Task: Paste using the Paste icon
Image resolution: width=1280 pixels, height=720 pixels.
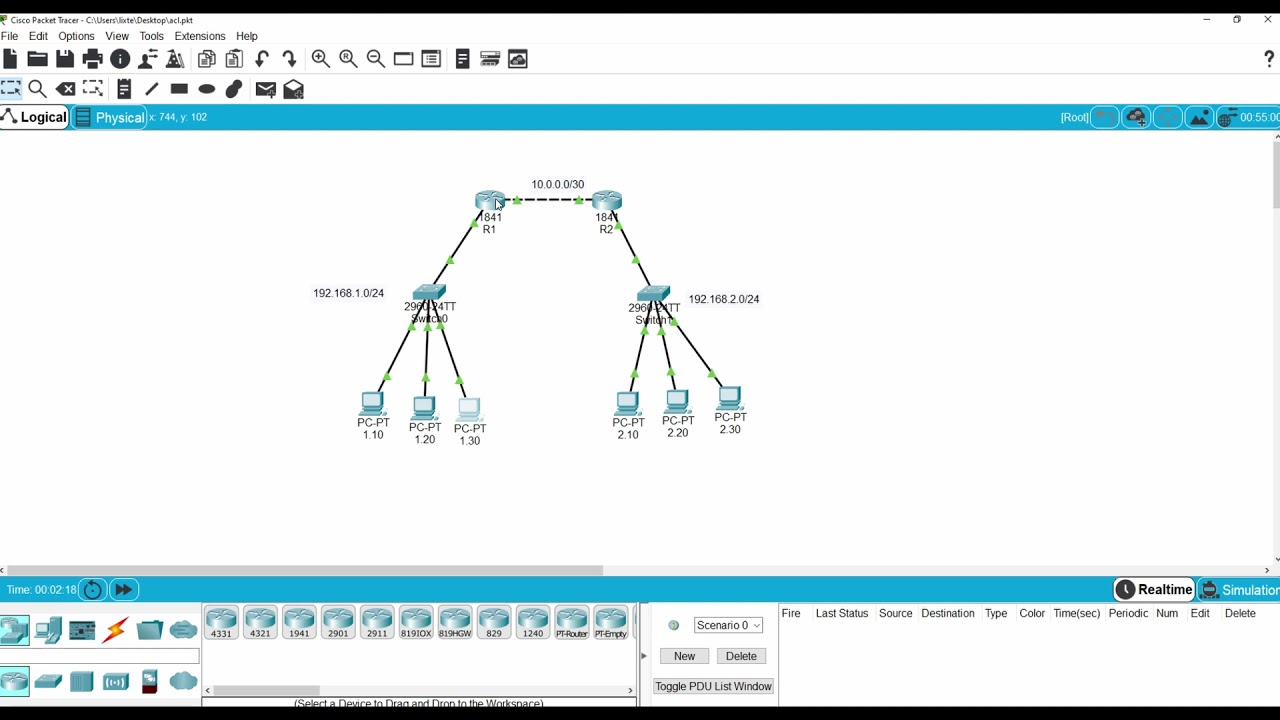Action: 234,59
